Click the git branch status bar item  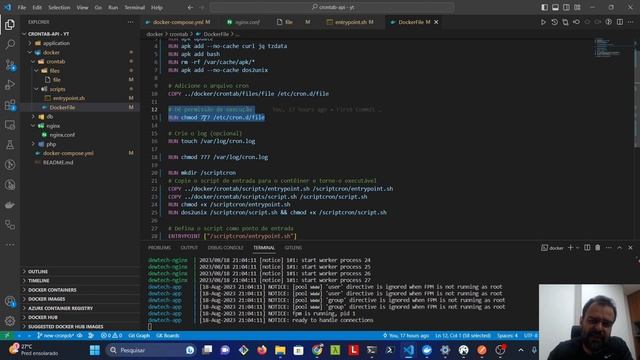tap(55, 336)
